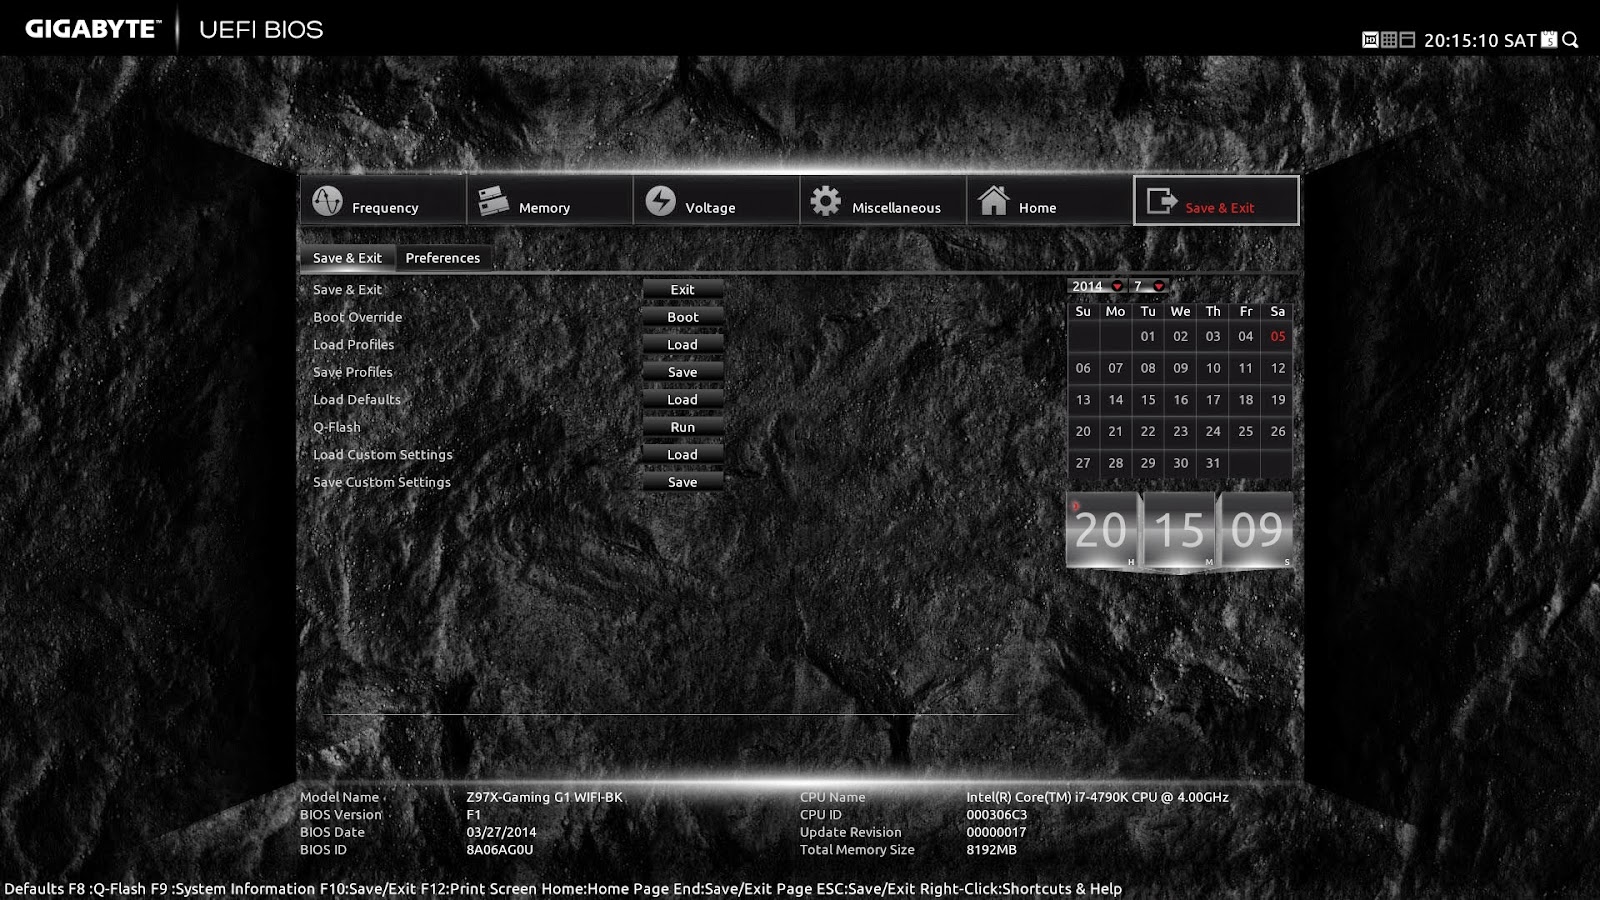Select date 05 highlighted in red
This screenshot has height=900, width=1600.
tap(1278, 337)
